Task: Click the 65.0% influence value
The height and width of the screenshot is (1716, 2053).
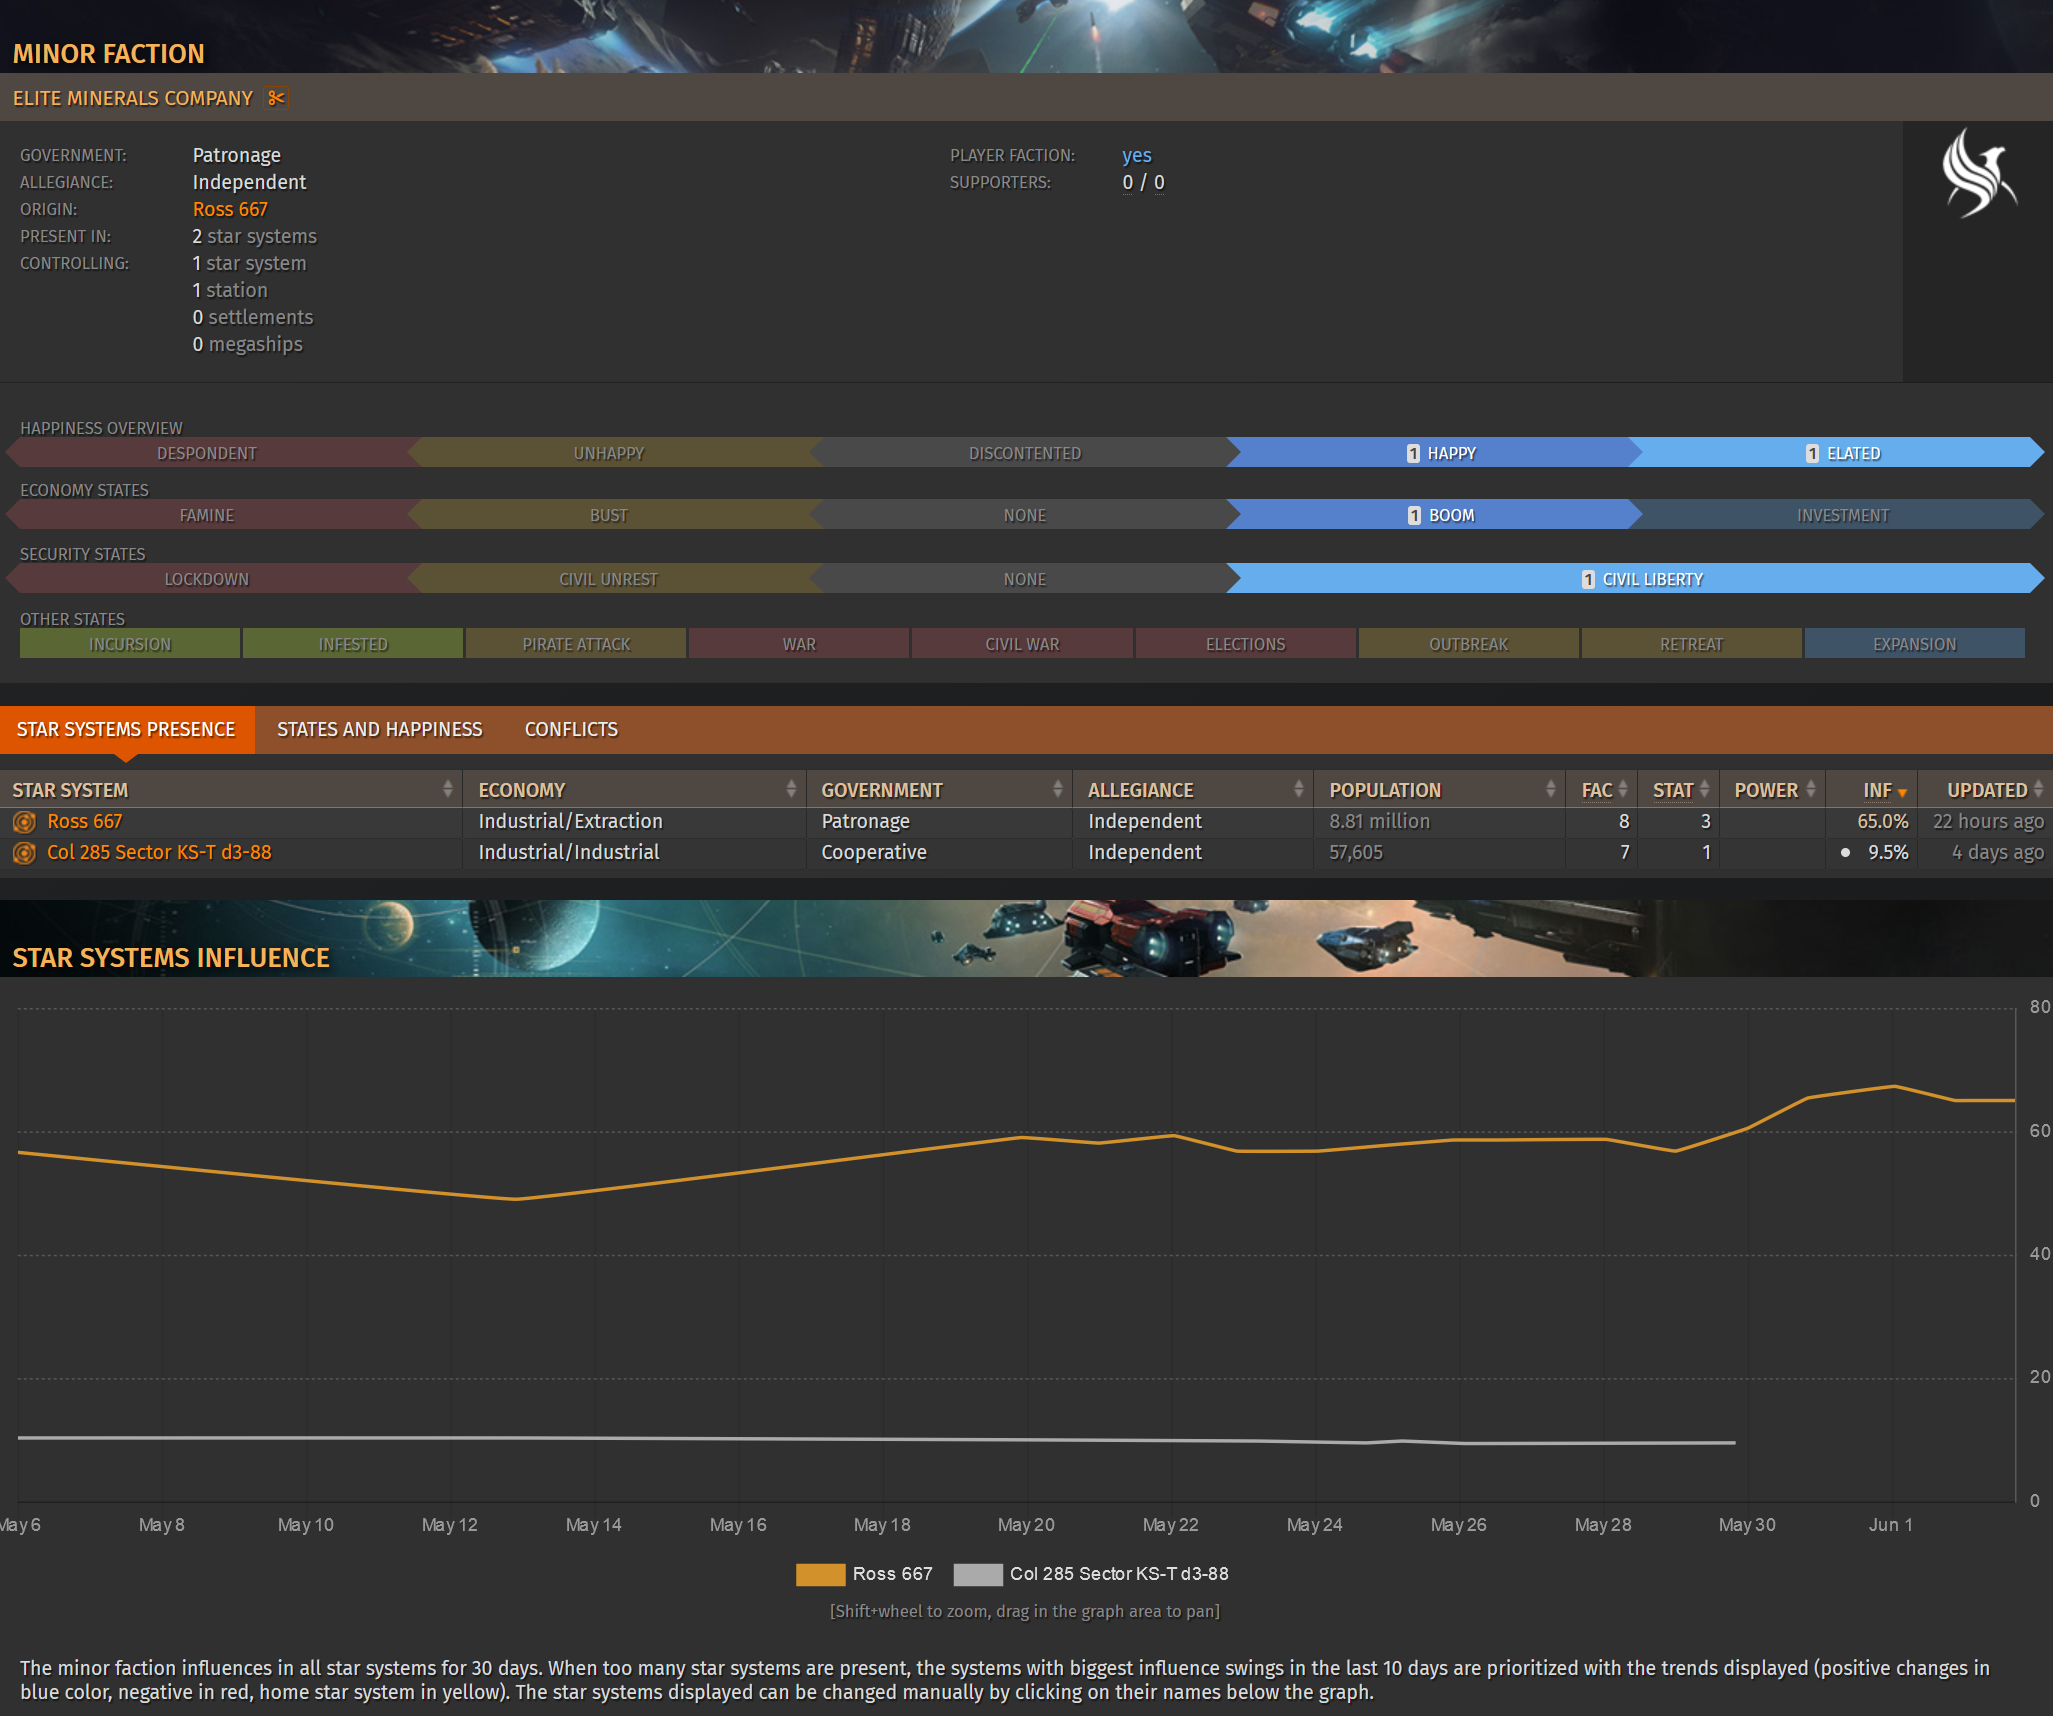Action: (1883, 821)
